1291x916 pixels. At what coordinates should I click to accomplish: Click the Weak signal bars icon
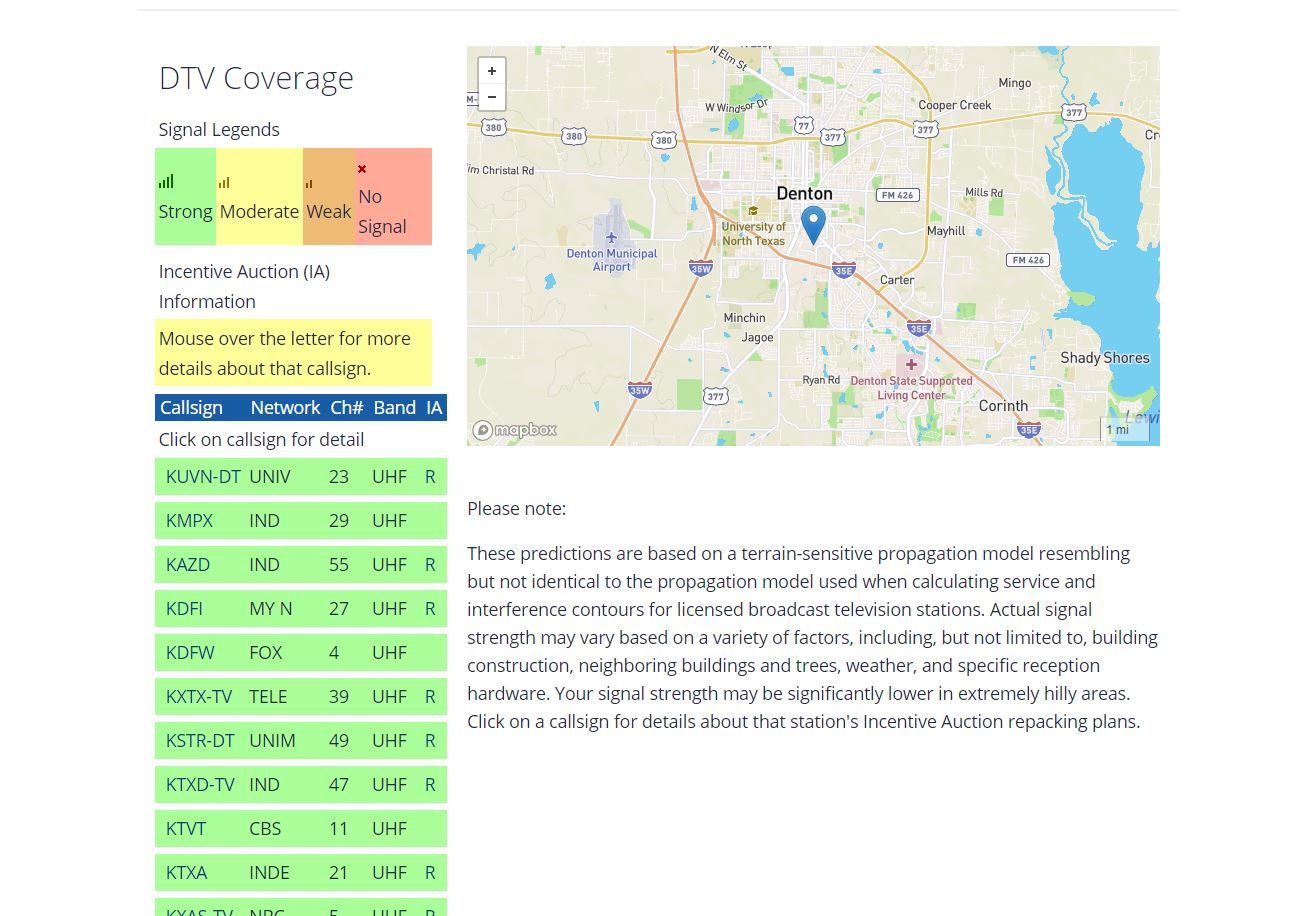[309, 184]
